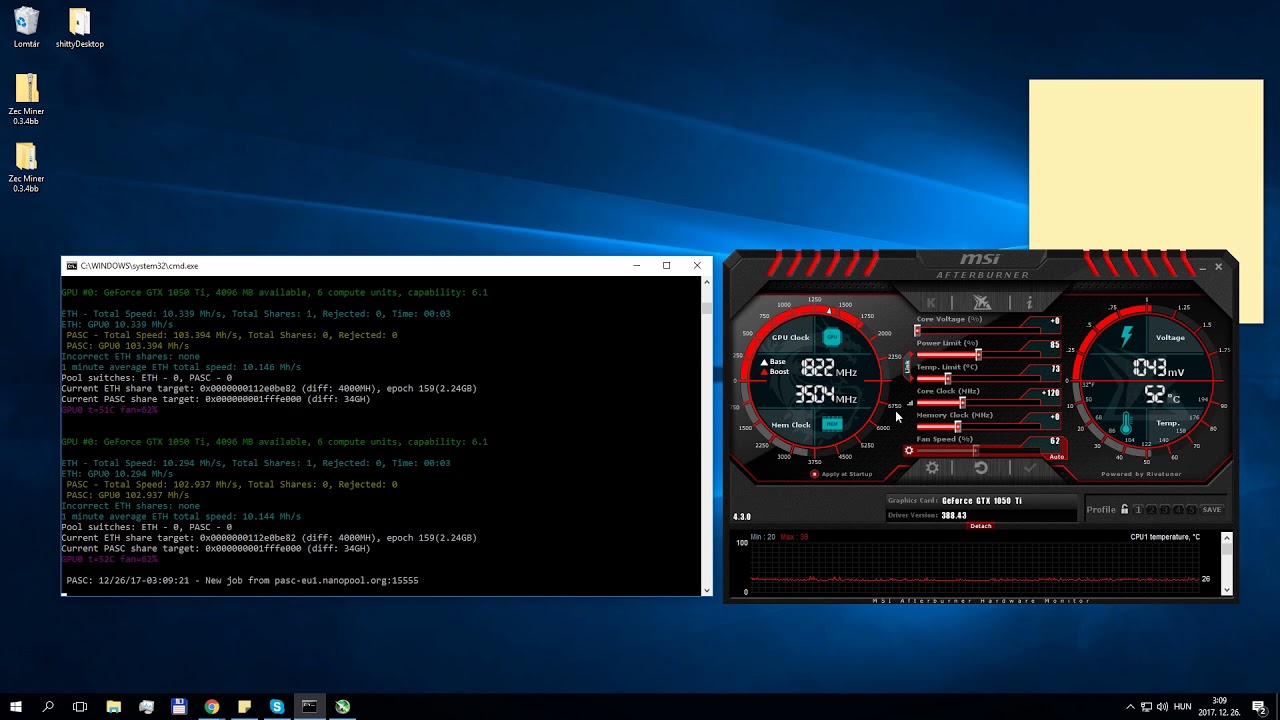This screenshot has height=720, width=1280.
Task: Click the Temp. Limit slider handle
Action: click(x=947, y=378)
